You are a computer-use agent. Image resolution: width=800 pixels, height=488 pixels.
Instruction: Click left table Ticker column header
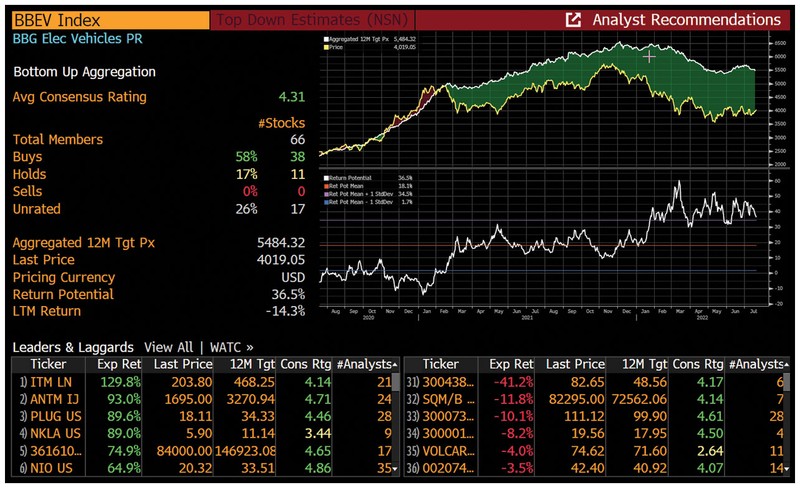(x=48, y=364)
